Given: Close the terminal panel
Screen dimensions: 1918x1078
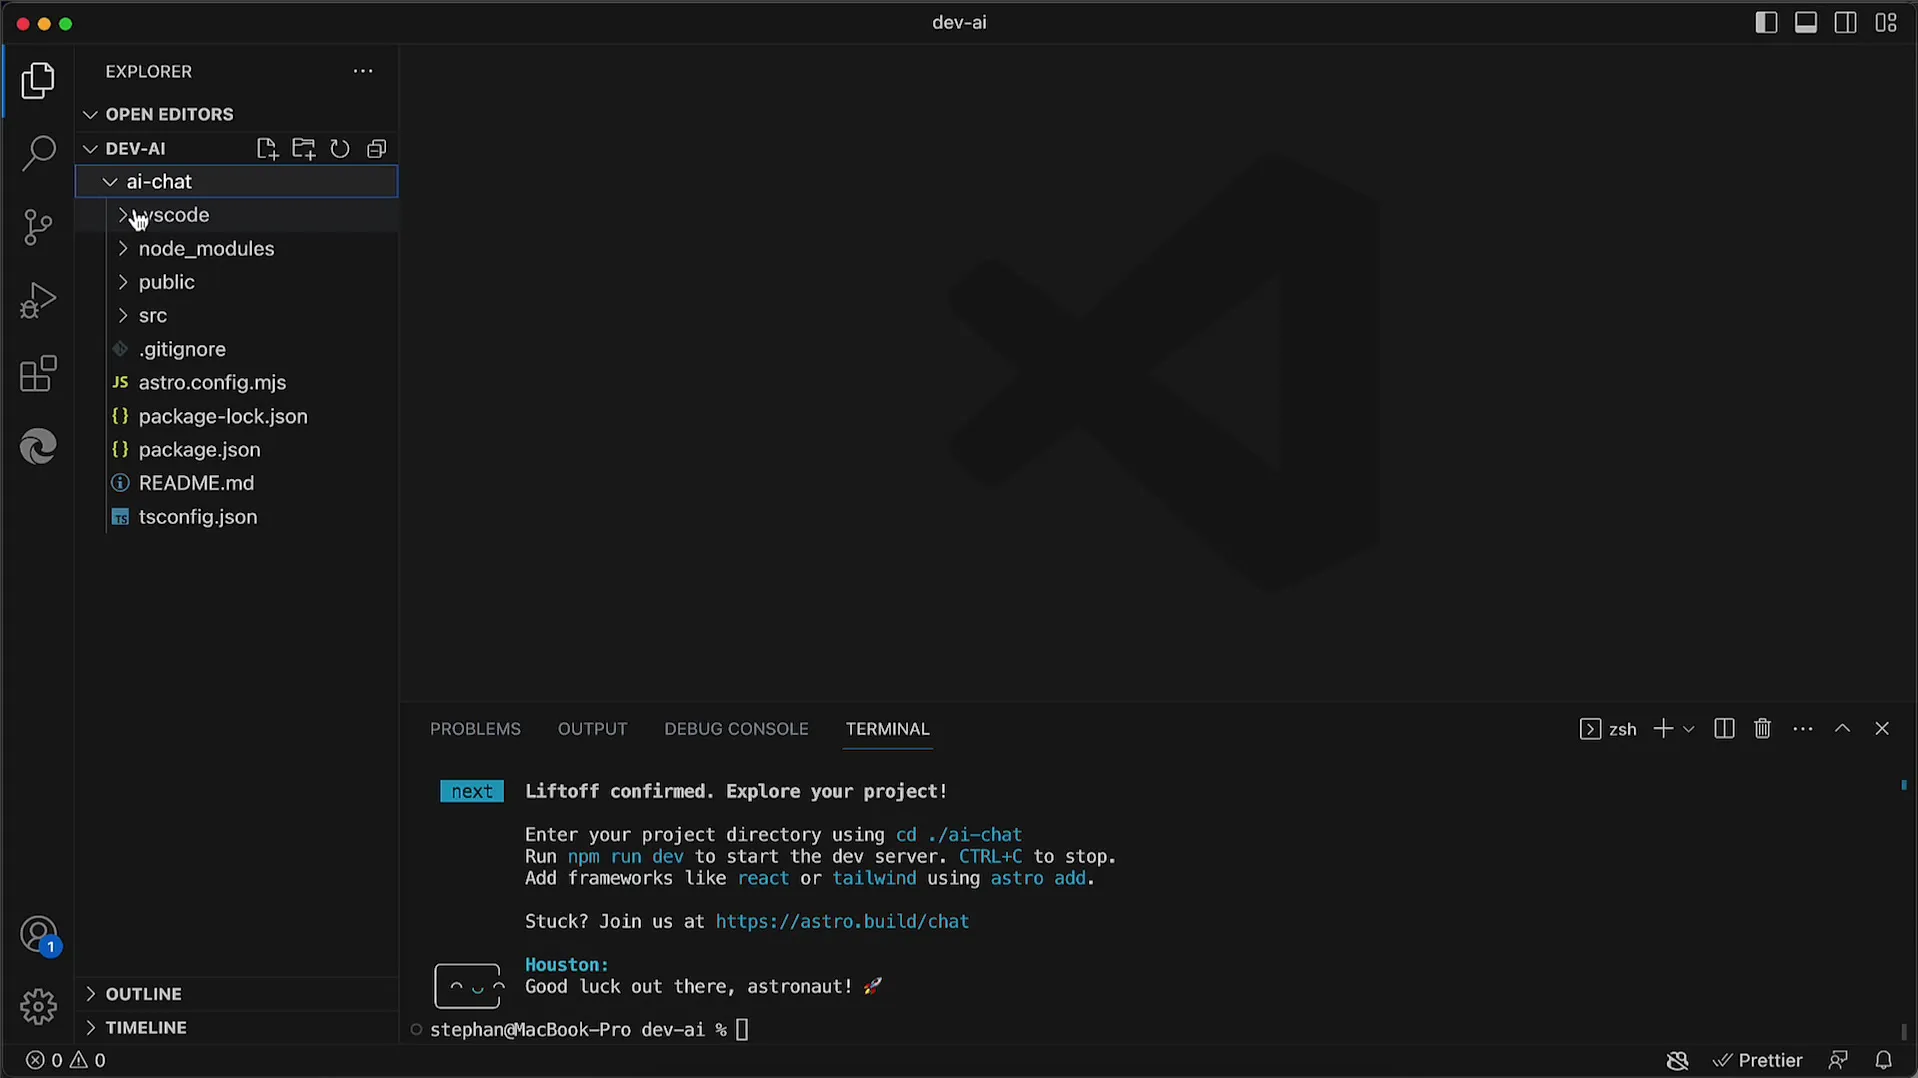Looking at the screenshot, I should (1882, 729).
